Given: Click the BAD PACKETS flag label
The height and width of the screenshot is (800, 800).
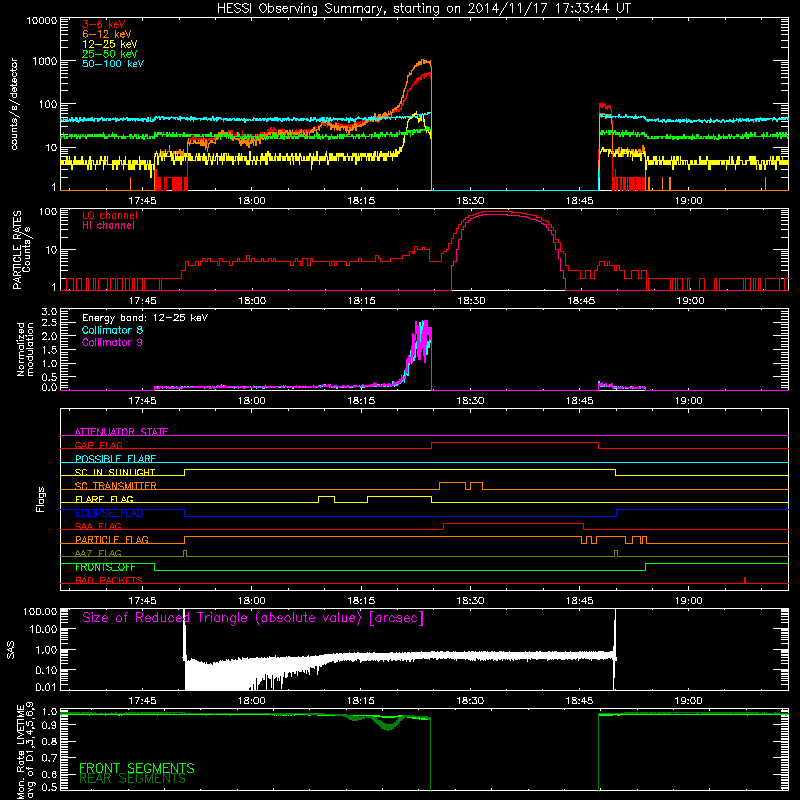Looking at the screenshot, I should (x=109, y=580).
